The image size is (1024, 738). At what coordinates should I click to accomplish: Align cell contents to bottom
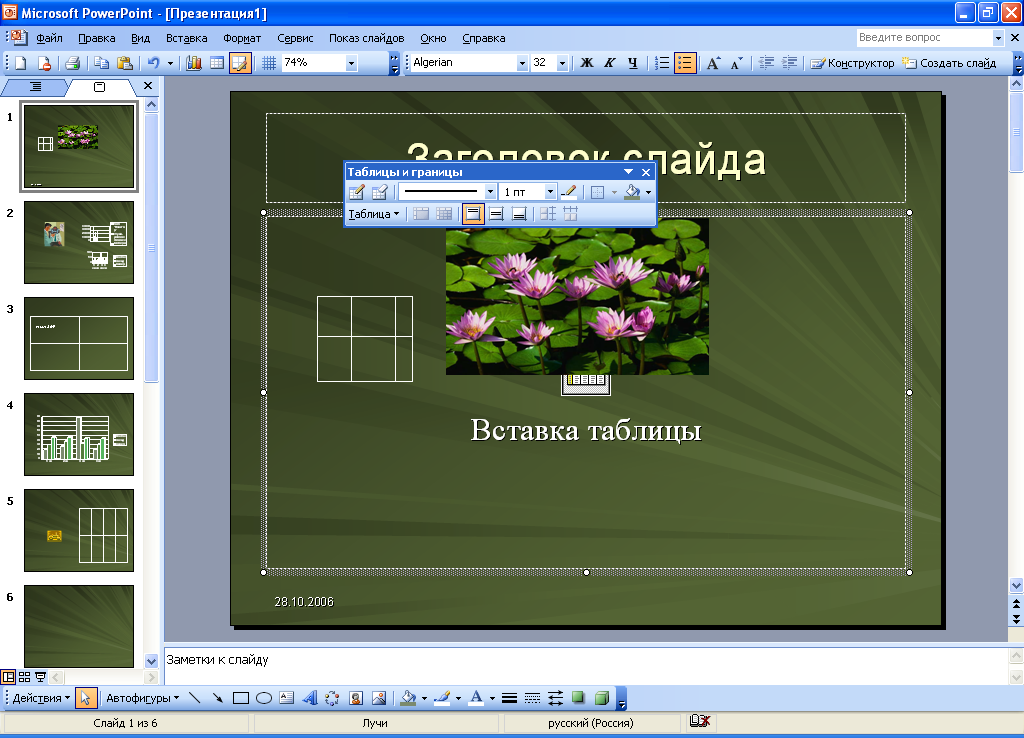tap(519, 214)
